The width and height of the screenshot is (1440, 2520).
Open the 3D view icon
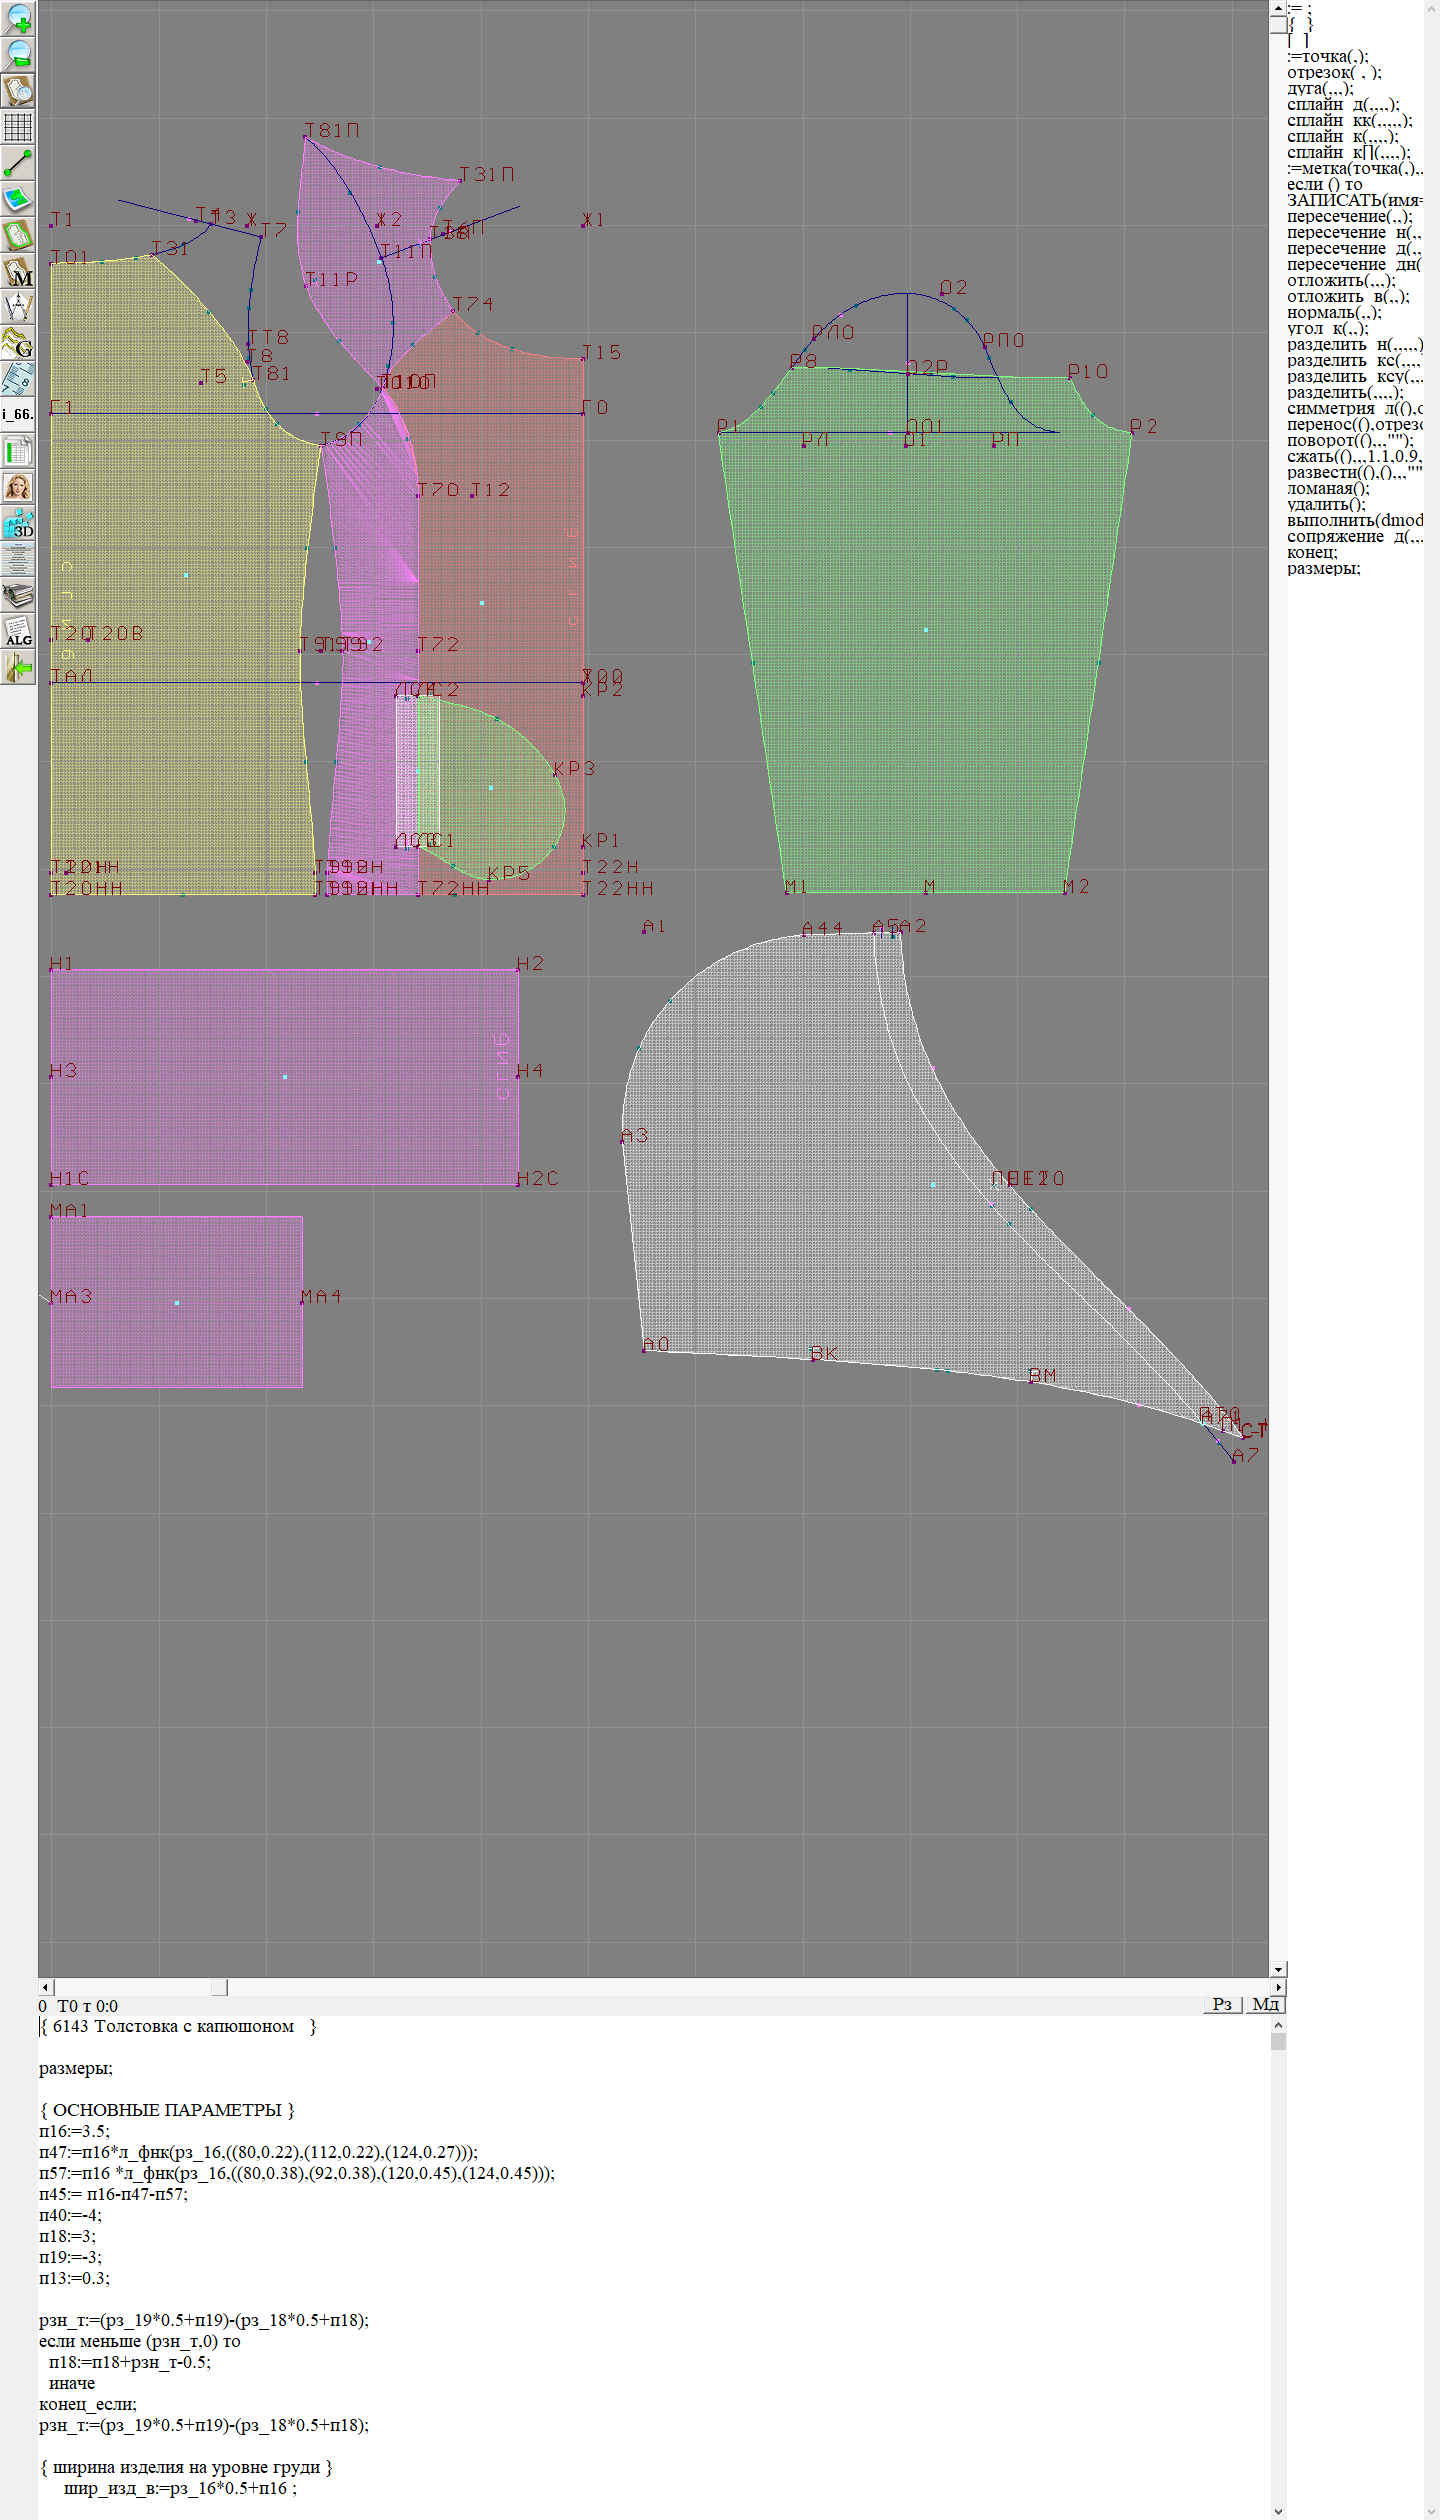tap(18, 523)
